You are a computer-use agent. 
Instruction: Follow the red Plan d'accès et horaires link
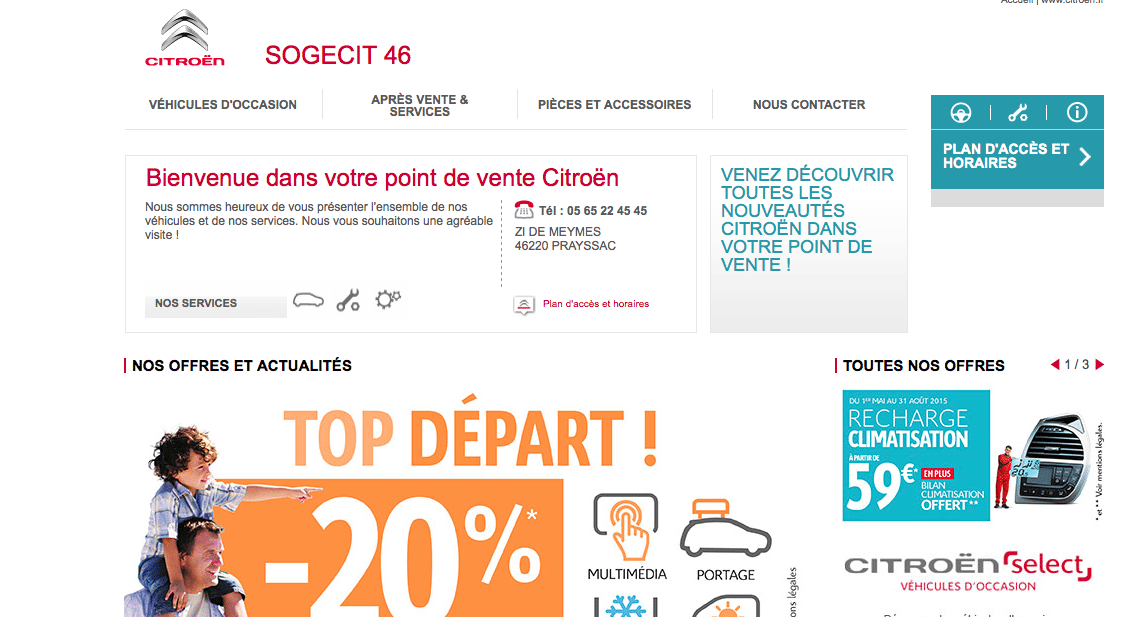596,304
